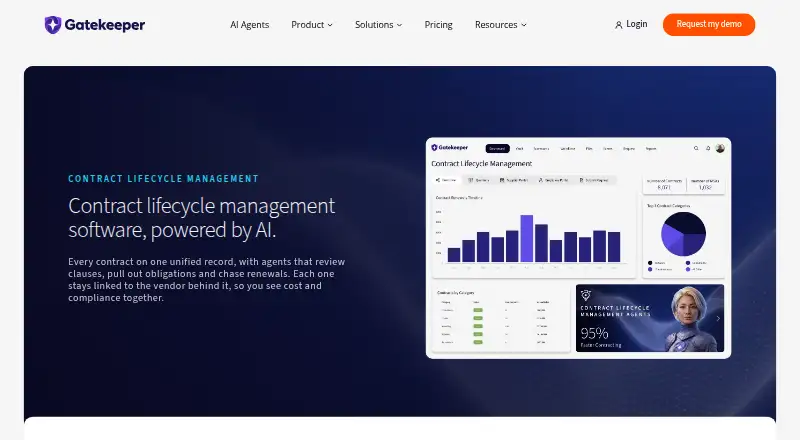Expand the Solutions dropdown menu
800x440 pixels.
(378, 25)
